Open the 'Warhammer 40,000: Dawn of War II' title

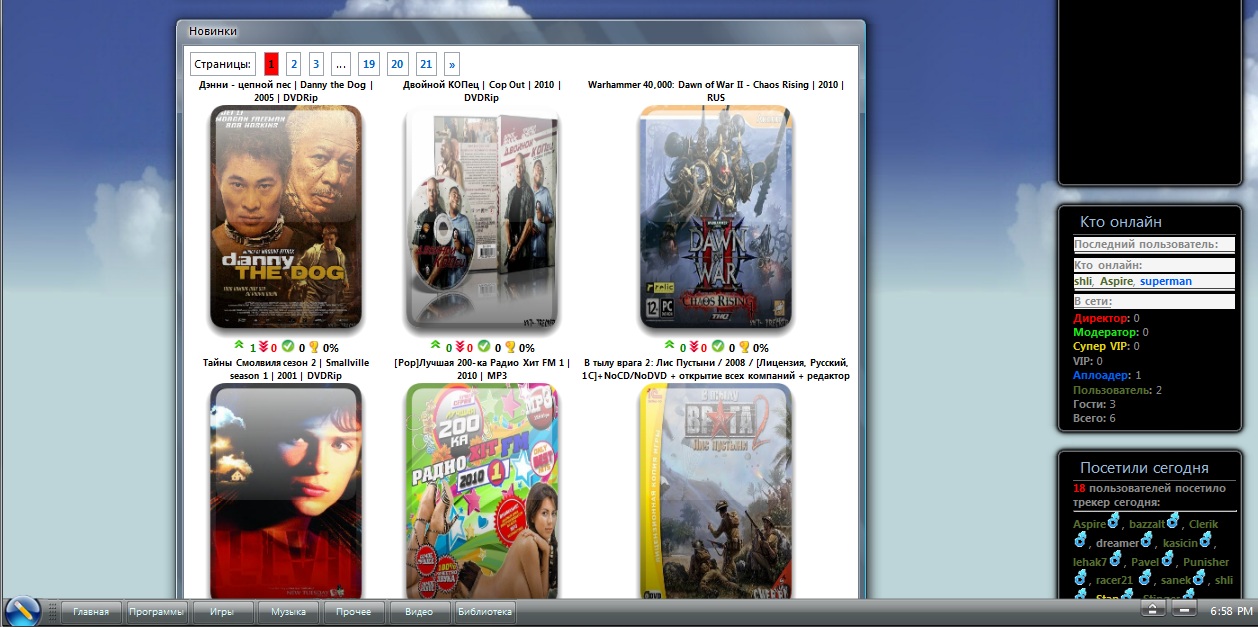(716, 91)
